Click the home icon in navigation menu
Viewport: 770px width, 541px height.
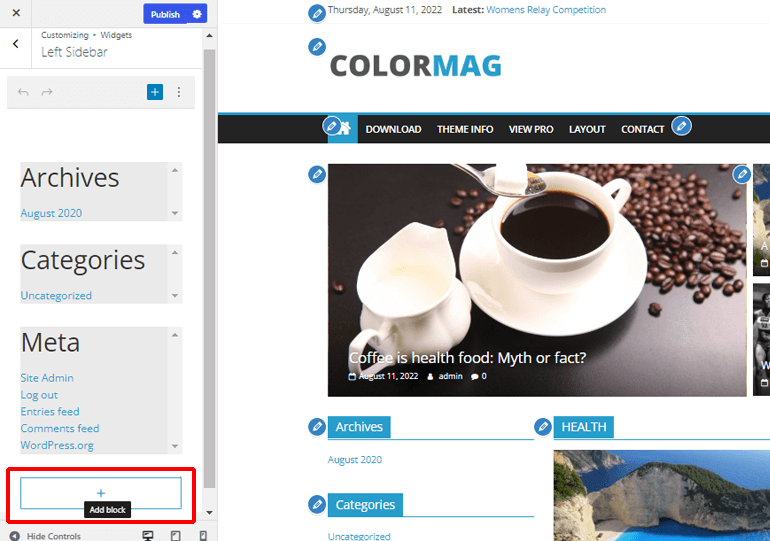[344, 129]
